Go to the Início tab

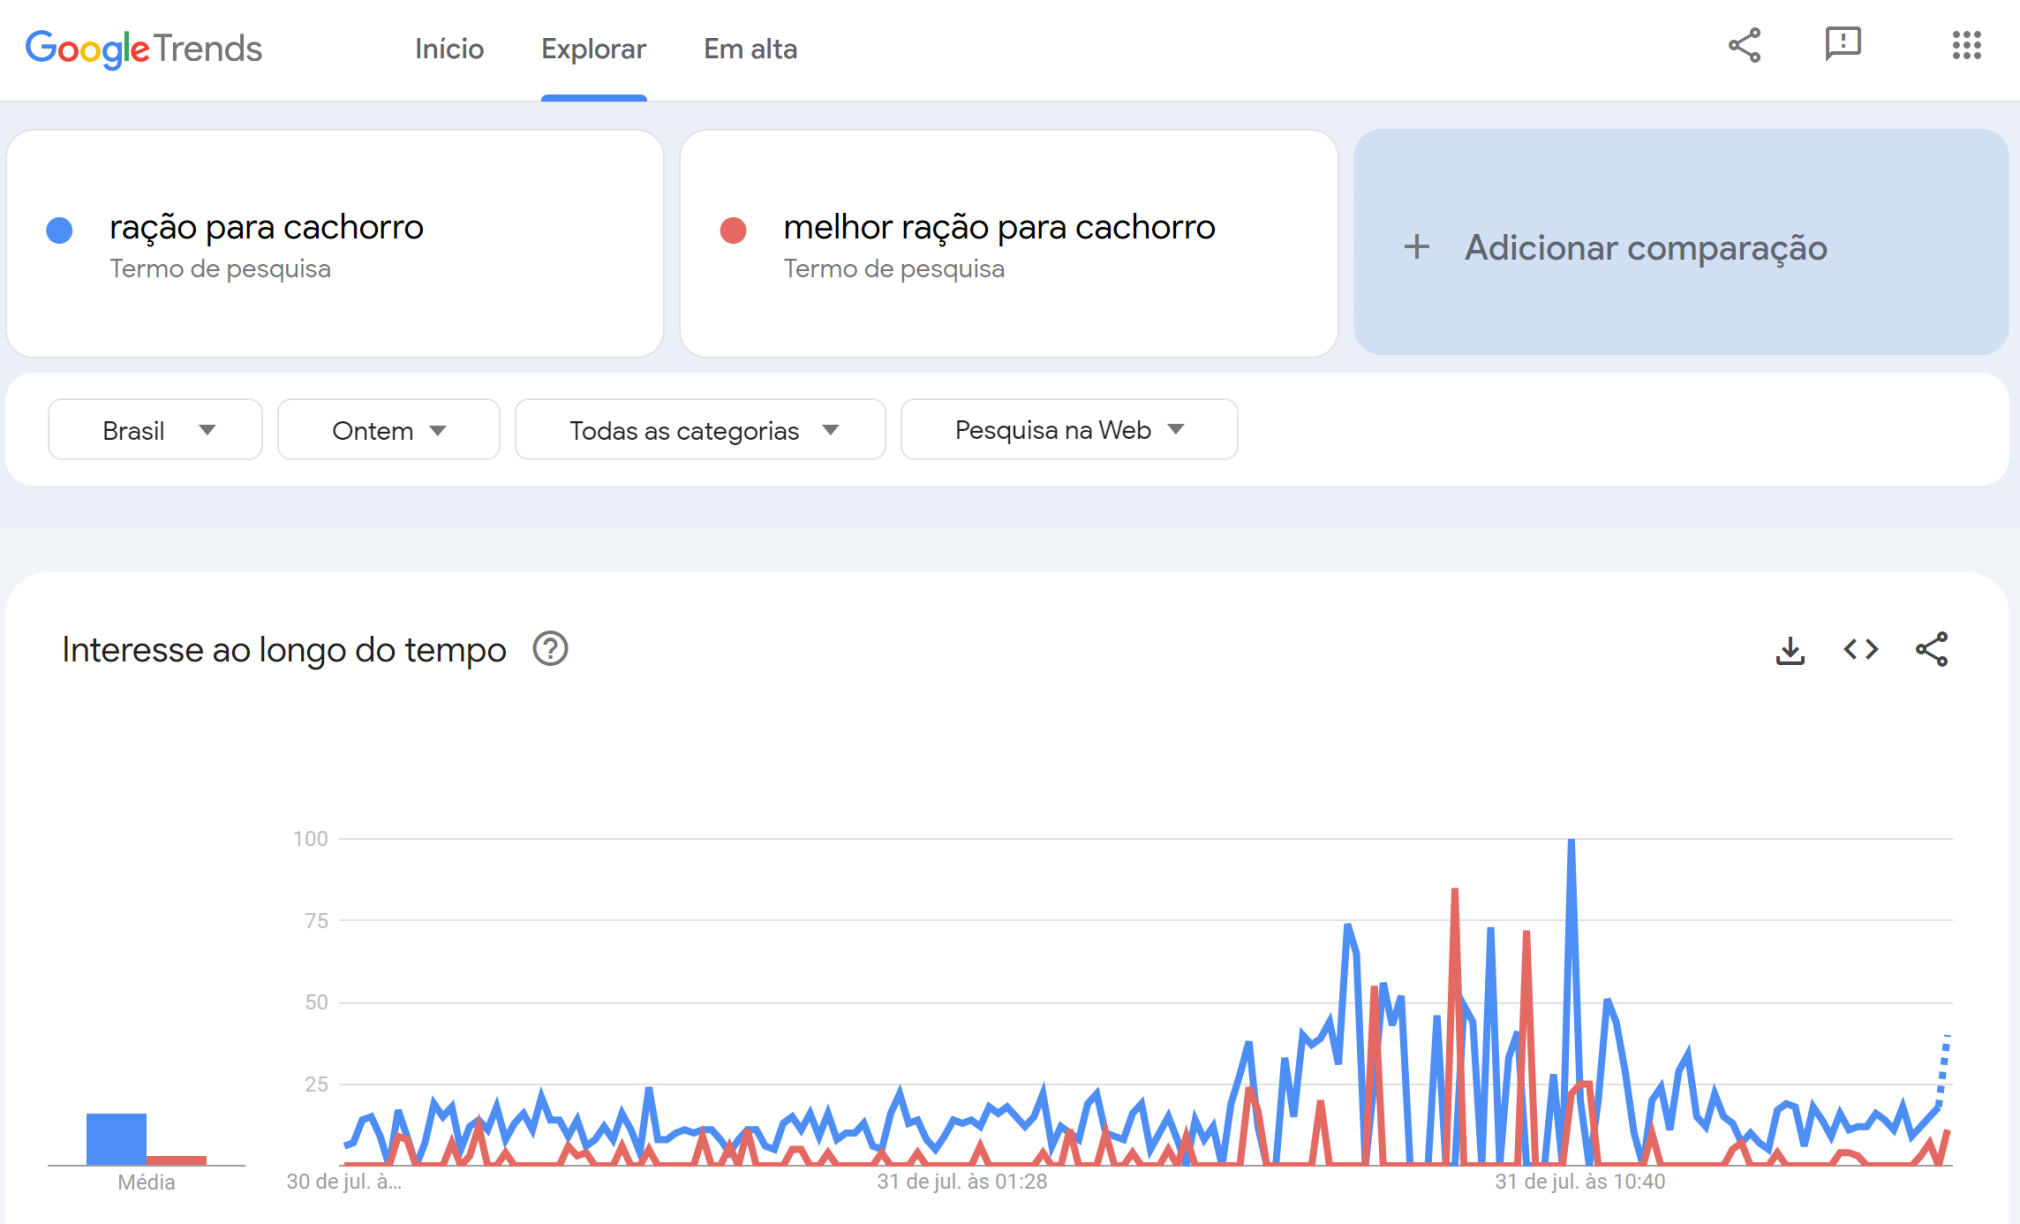[x=448, y=49]
